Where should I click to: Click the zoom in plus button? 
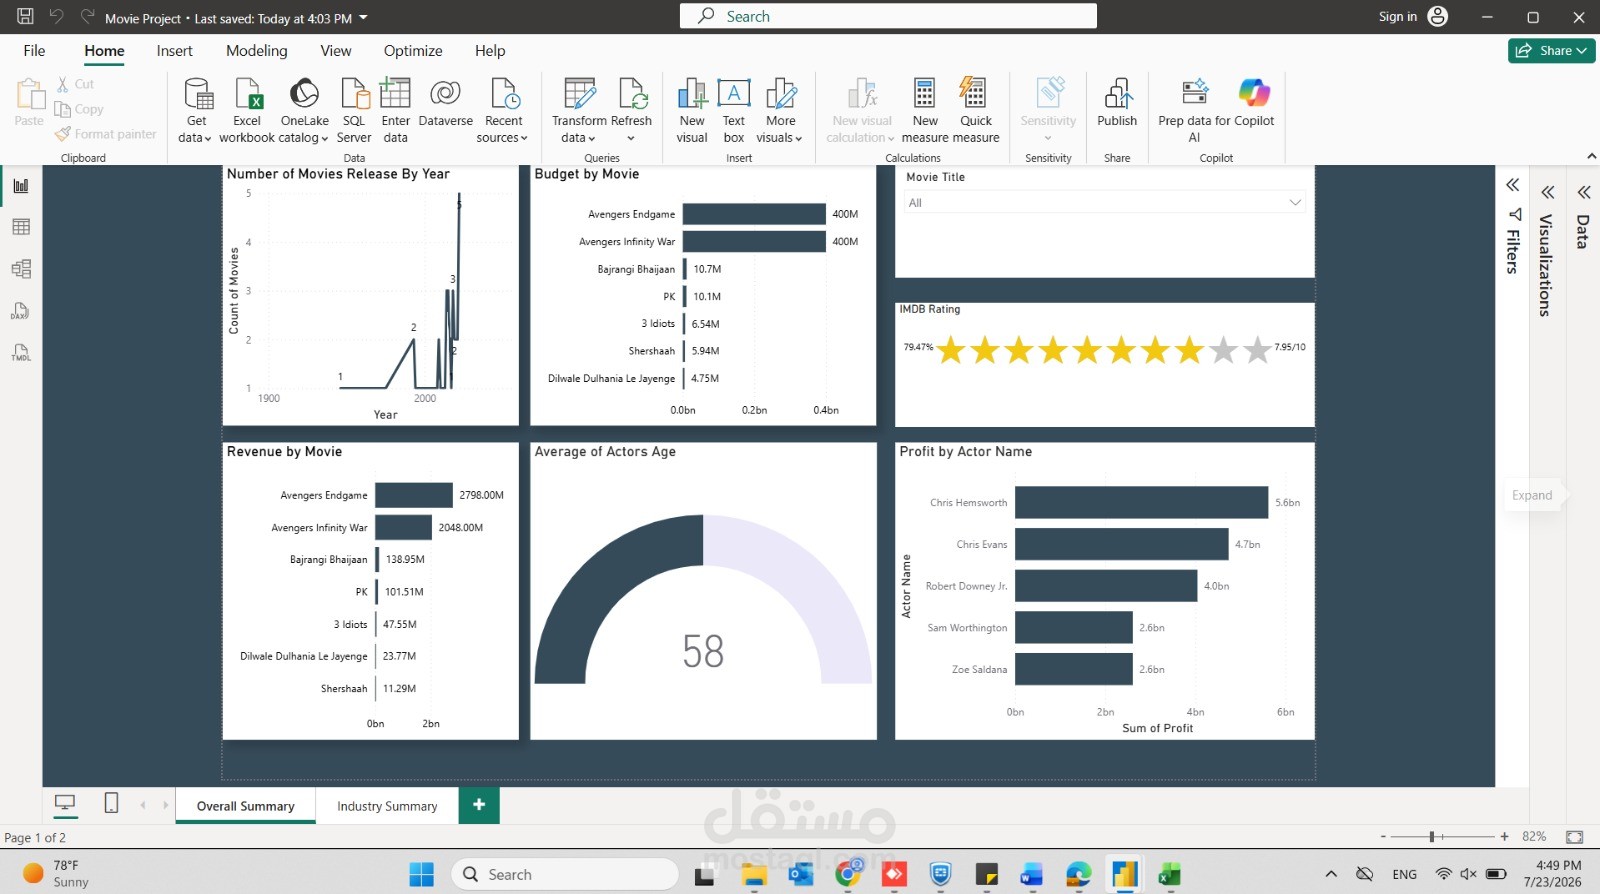click(x=1504, y=837)
